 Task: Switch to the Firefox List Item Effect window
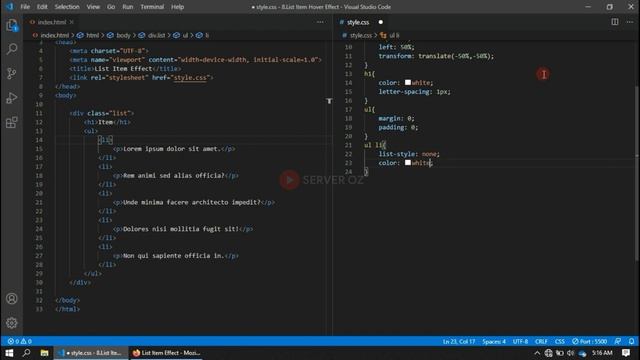click(167, 353)
